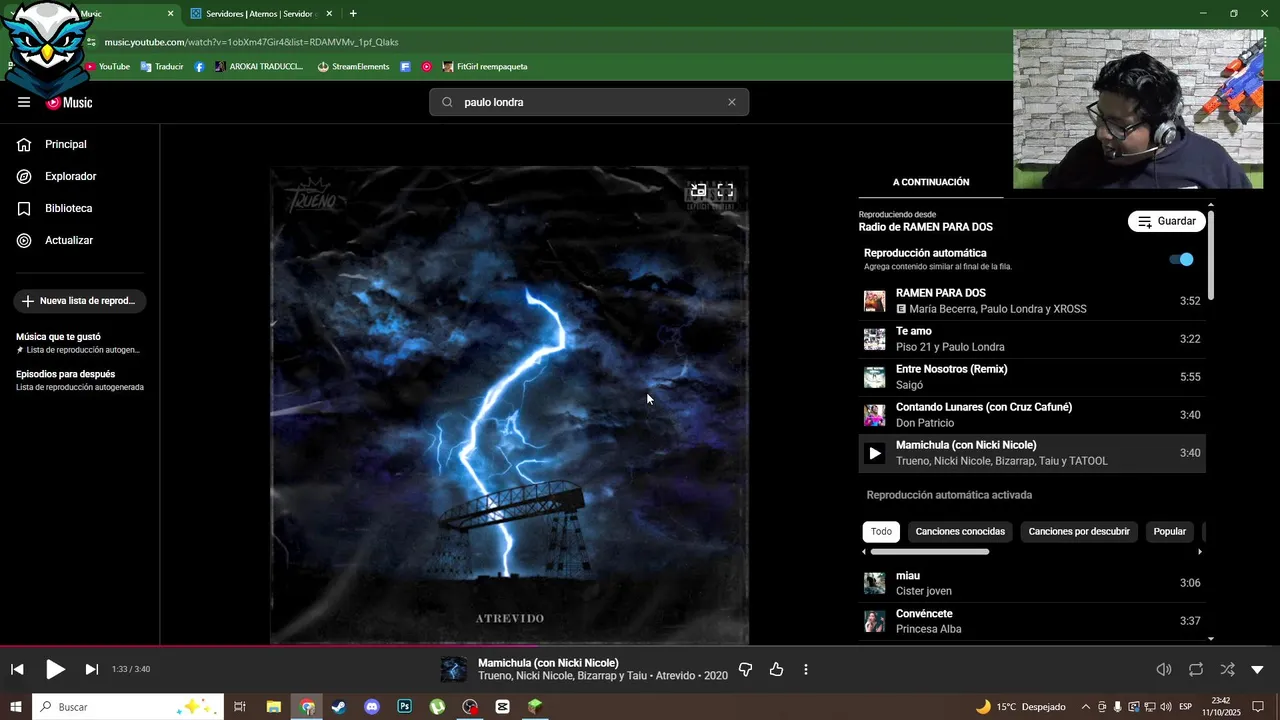Play RAMEN PARA DOS from the queue
Viewport: 1280px width, 720px height.
click(x=1032, y=301)
